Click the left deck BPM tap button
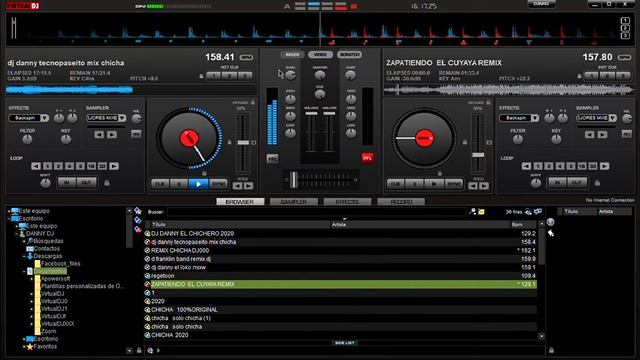The width and height of the screenshot is (640, 360). tap(246, 58)
